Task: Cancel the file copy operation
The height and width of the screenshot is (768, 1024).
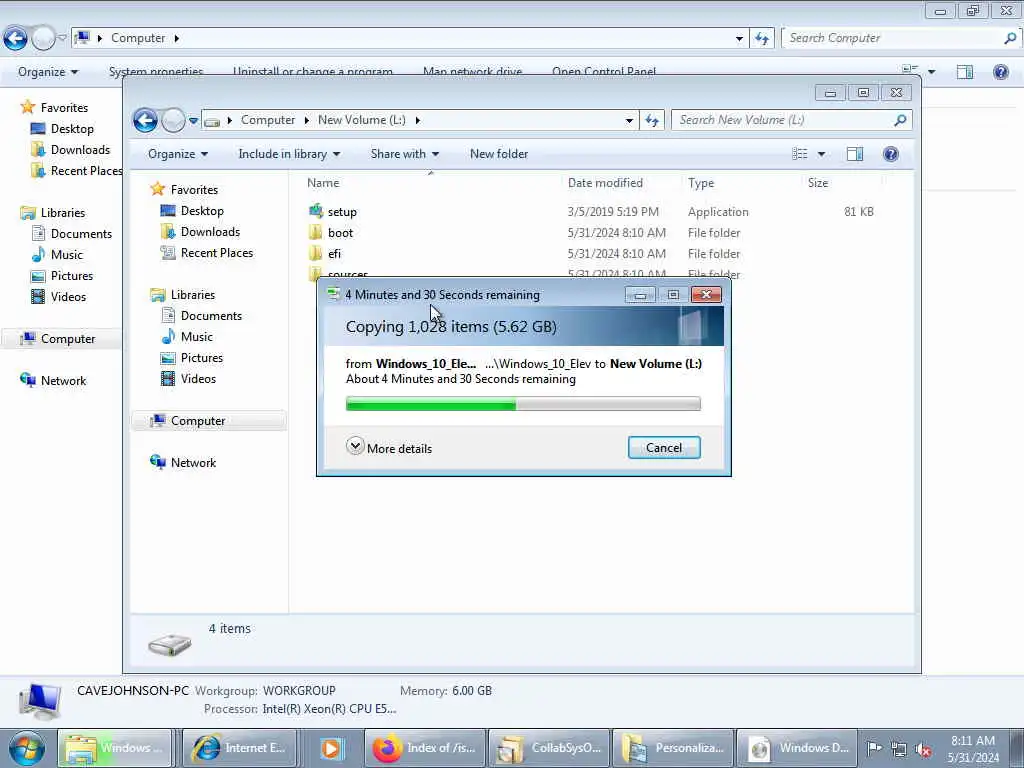Action: coord(664,448)
